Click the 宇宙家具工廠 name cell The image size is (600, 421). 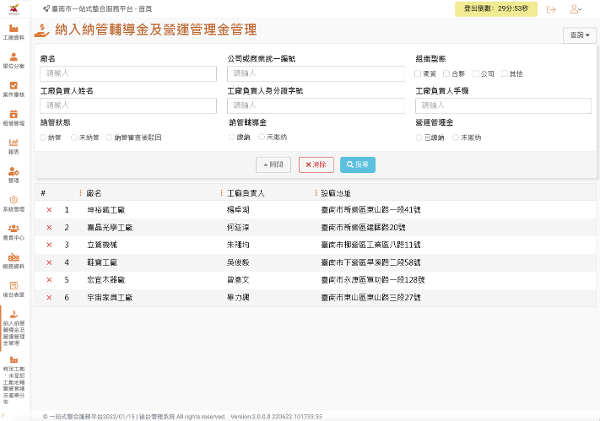tap(110, 297)
